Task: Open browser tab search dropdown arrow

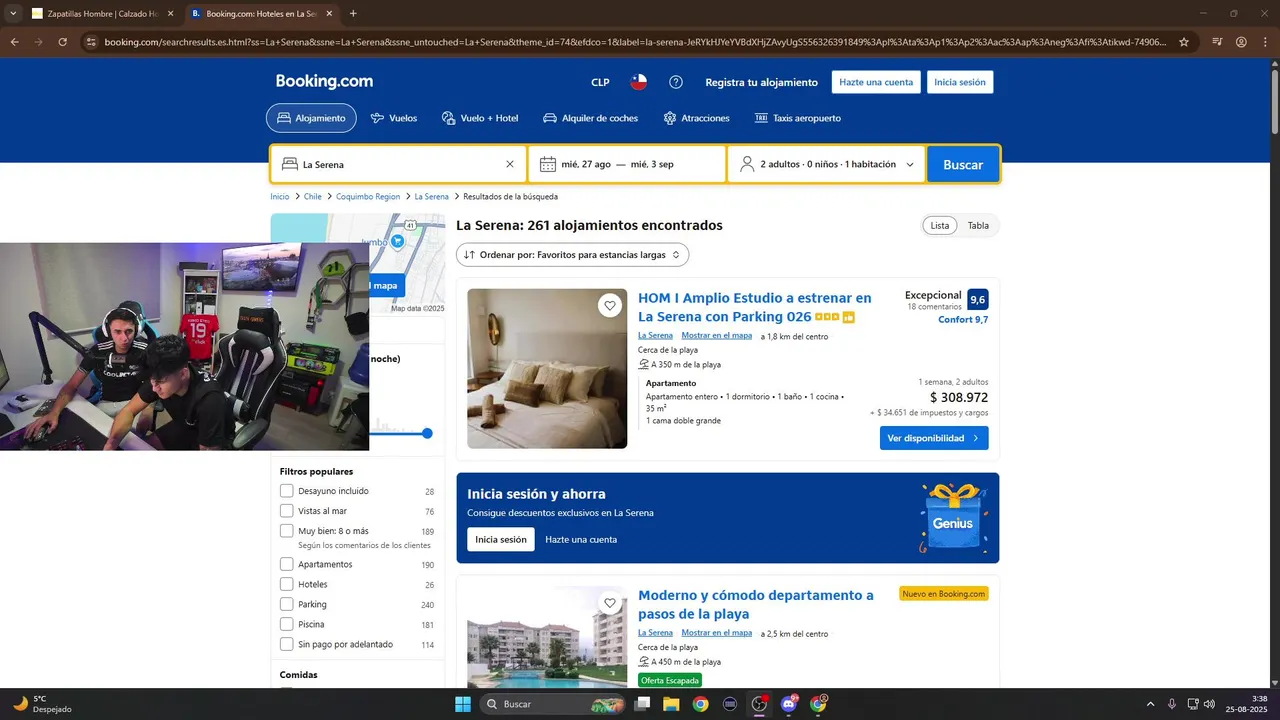Action: tap(14, 14)
